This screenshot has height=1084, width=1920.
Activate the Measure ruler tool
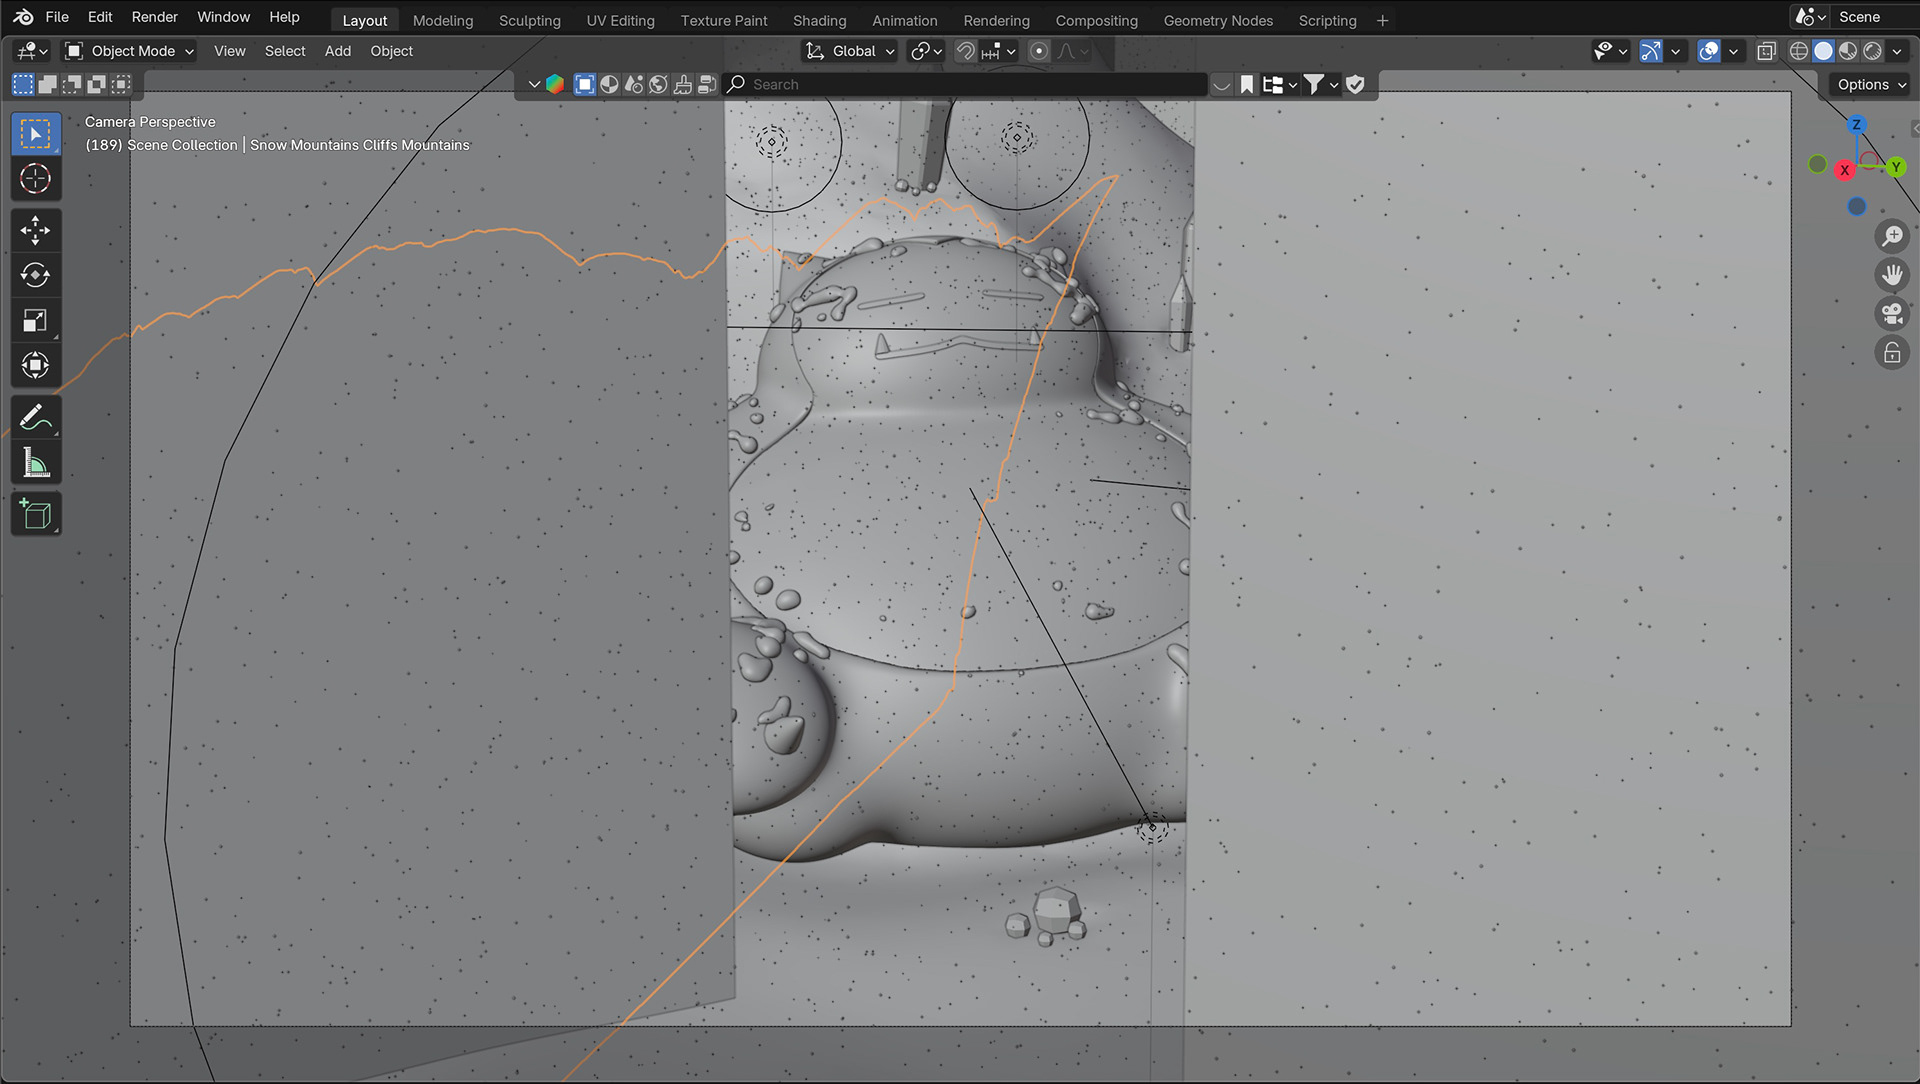click(x=35, y=463)
